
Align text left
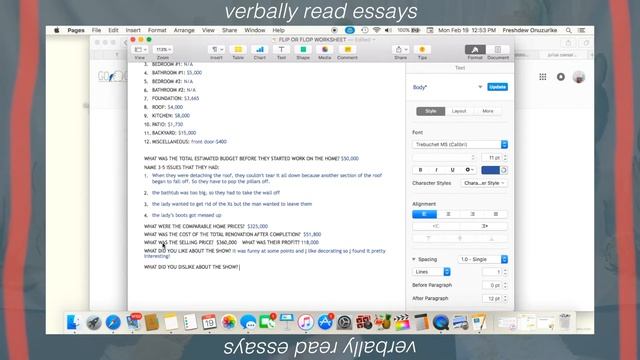tap(424, 214)
